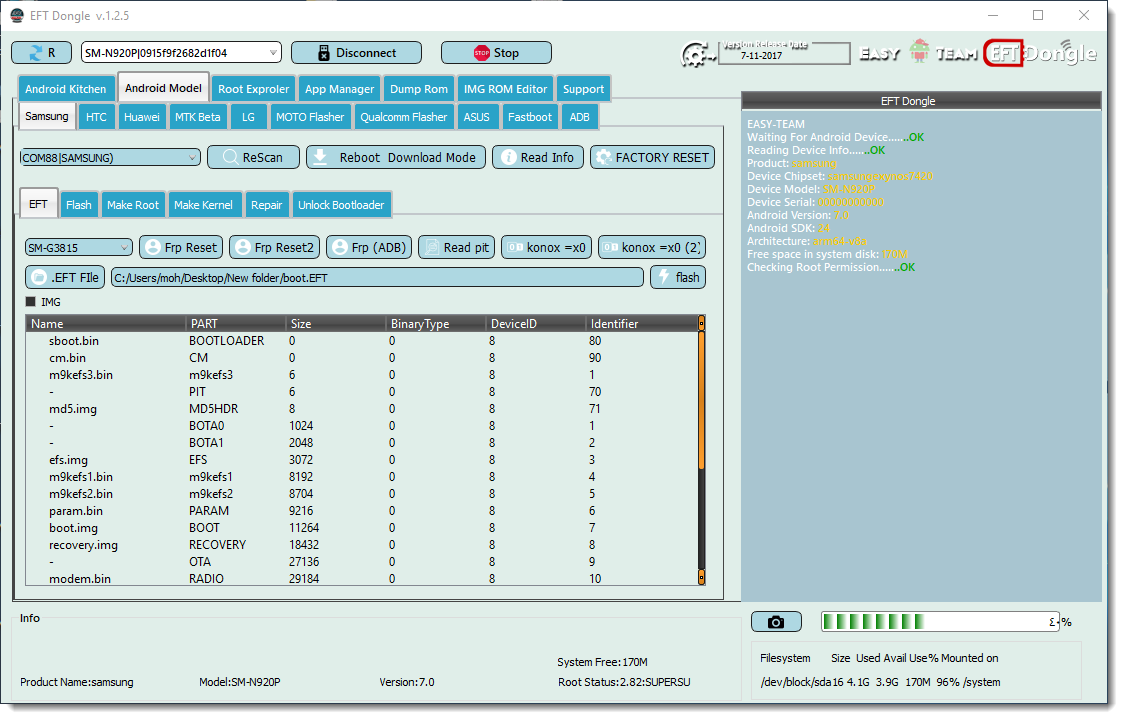Screen dimensions: 1123x719
Task: Click the .EFT File folder icon
Action: (x=39, y=278)
